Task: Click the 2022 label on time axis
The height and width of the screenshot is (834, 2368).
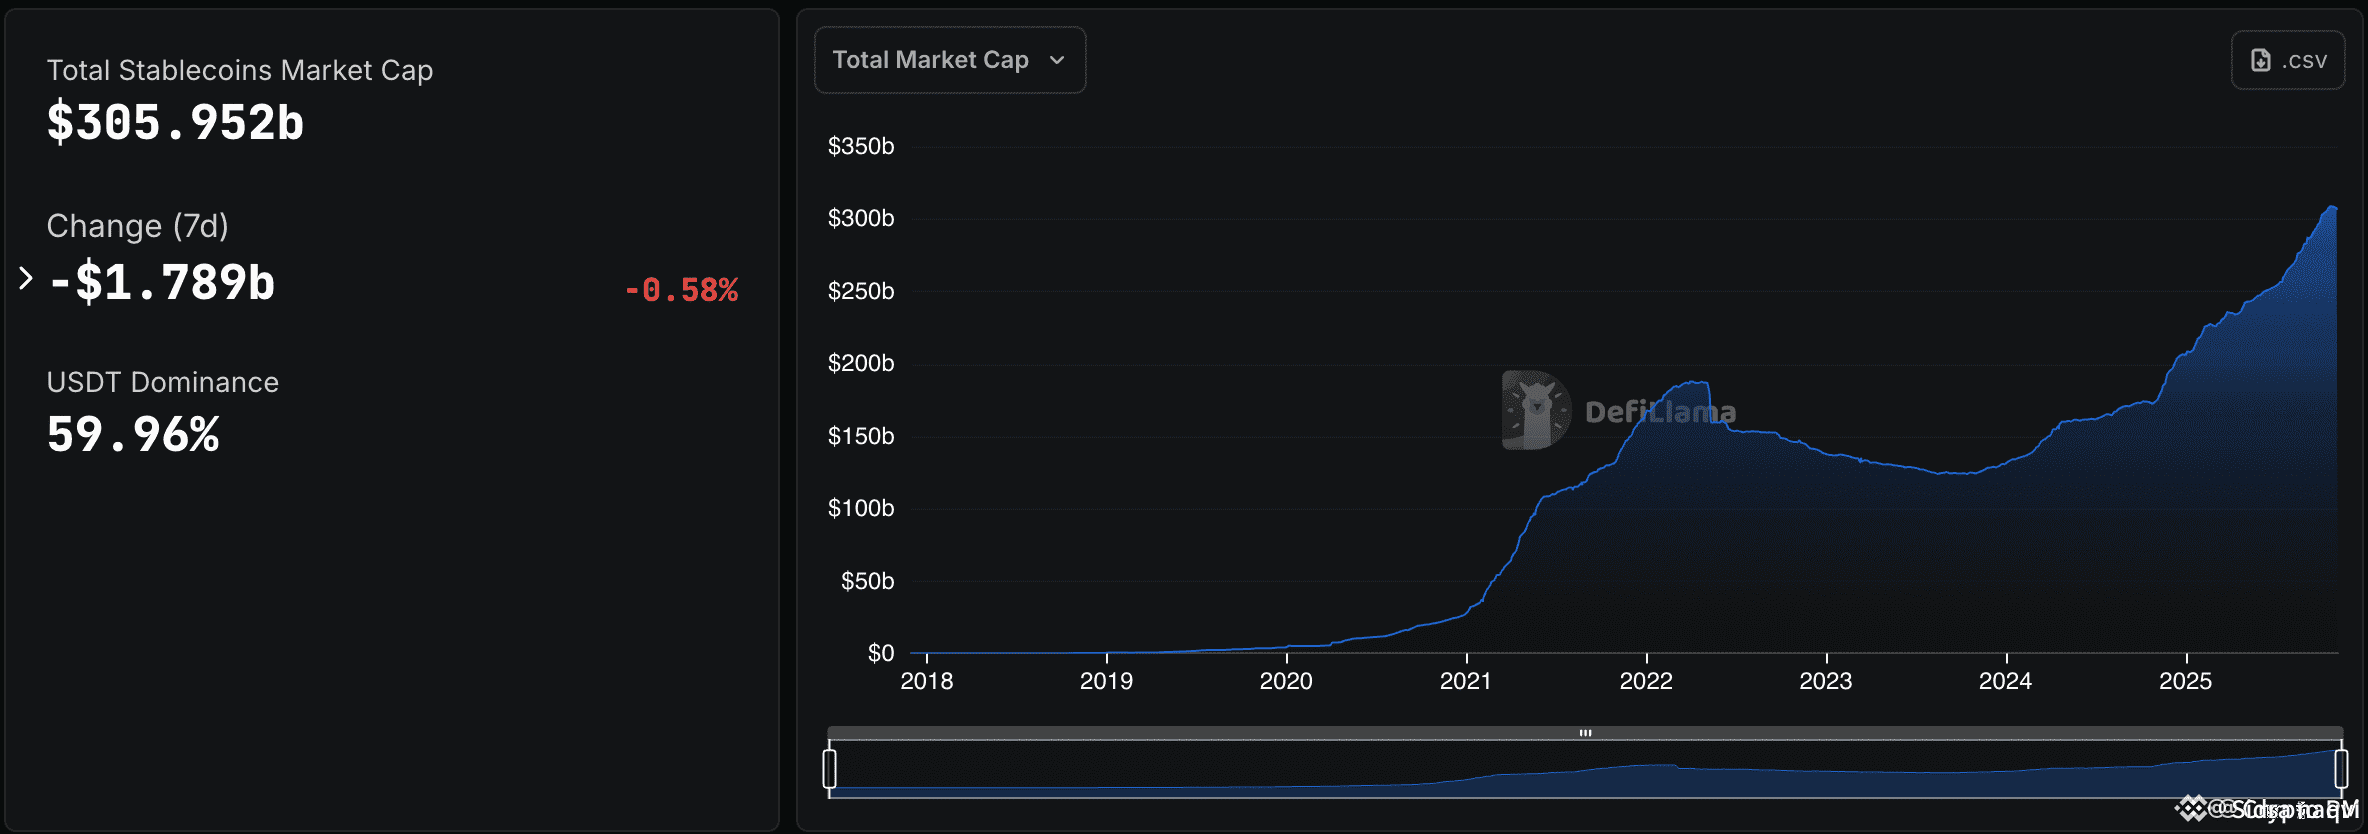Action: 1646,682
